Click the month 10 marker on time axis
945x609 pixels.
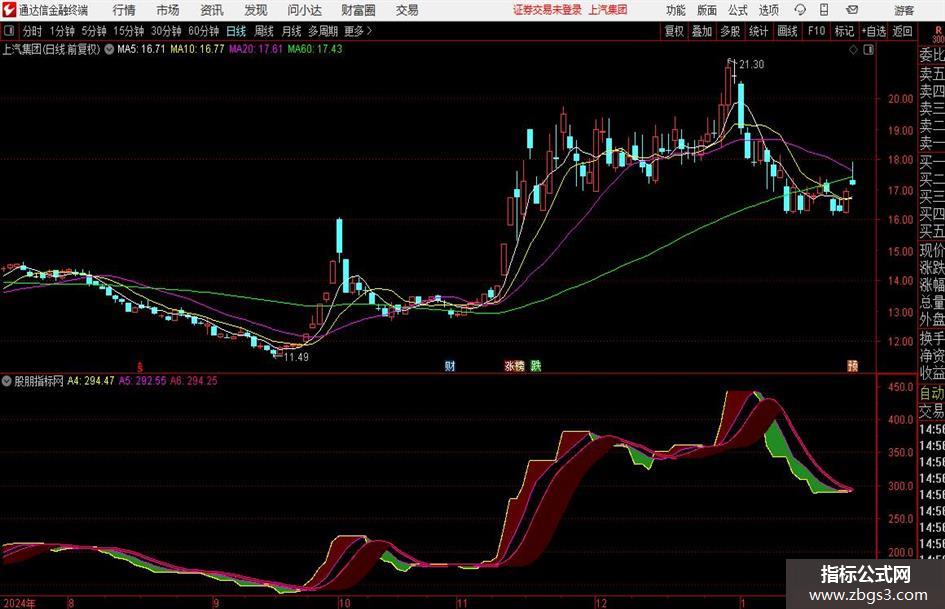point(344,603)
